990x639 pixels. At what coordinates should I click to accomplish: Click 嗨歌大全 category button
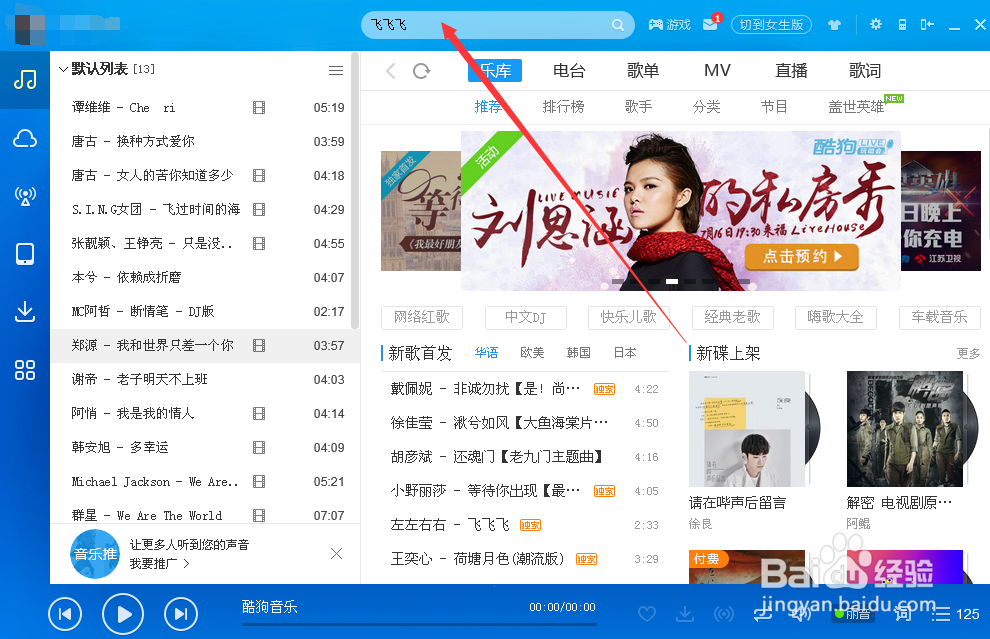click(835, 317)
